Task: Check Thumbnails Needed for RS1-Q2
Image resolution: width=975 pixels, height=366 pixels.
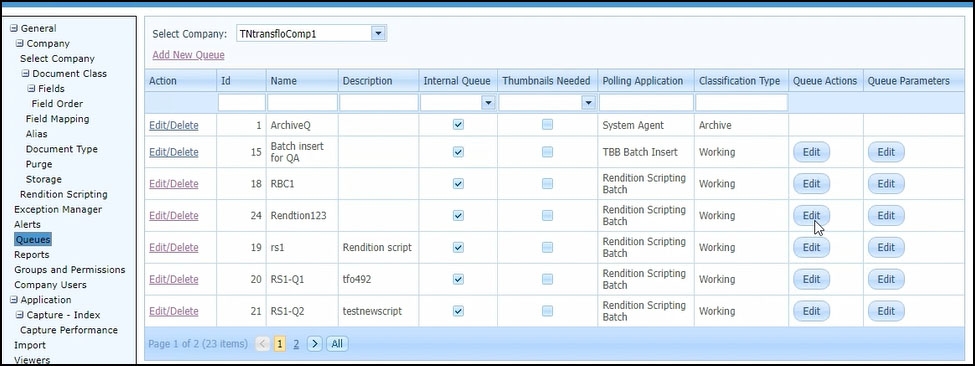Action: click(x=547, y=311)
